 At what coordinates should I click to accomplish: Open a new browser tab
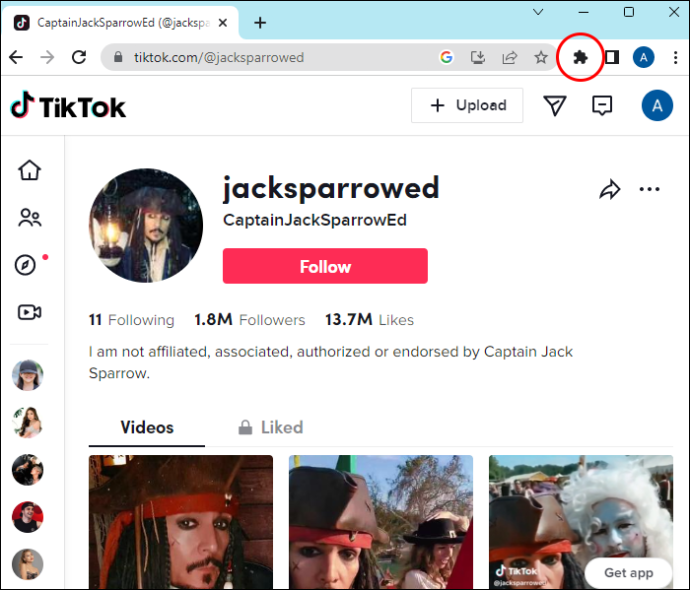click(260, 22)
